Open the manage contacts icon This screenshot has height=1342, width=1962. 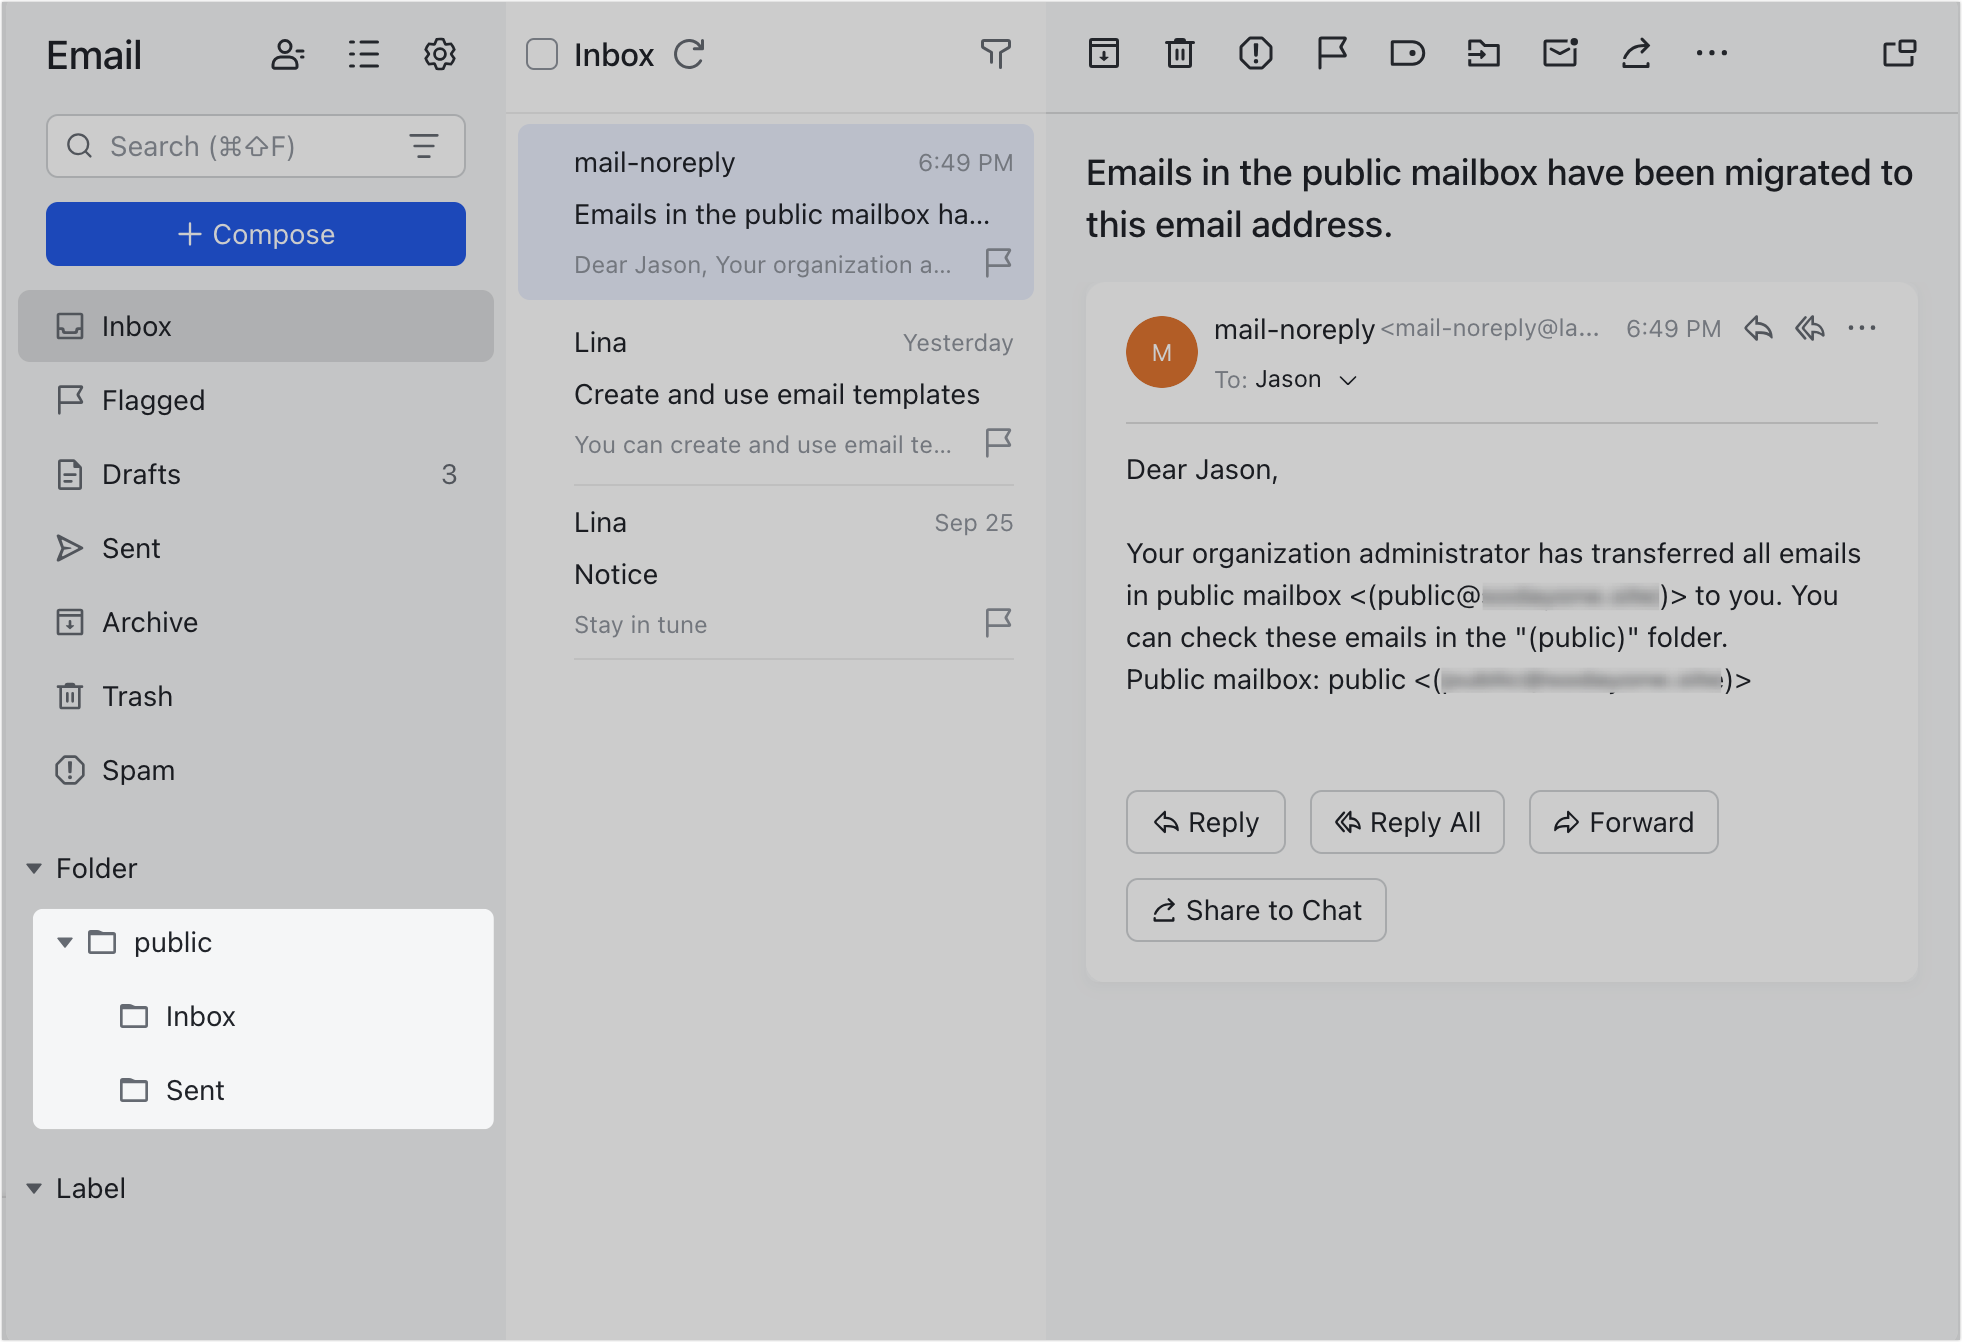(x=288, y=54)
